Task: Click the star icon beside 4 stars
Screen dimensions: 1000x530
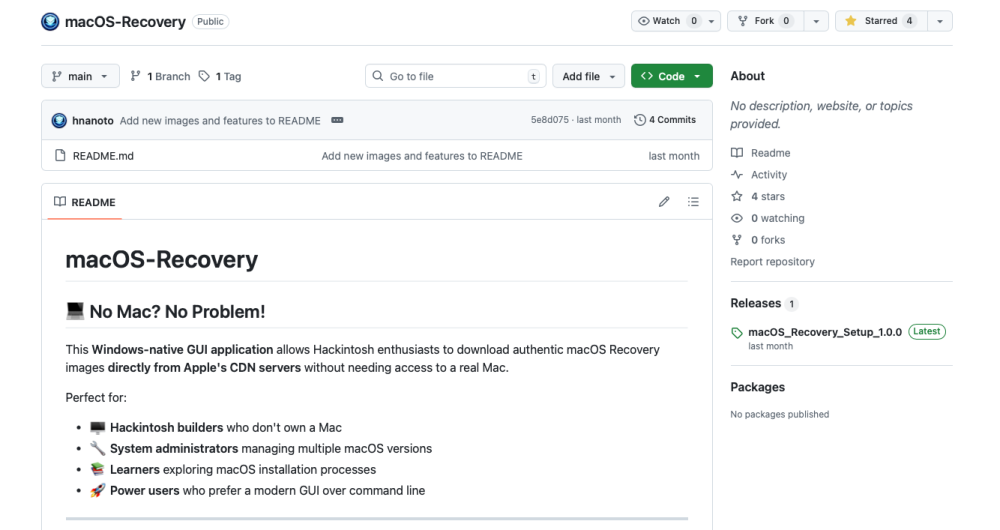Action: click(737, 196)
